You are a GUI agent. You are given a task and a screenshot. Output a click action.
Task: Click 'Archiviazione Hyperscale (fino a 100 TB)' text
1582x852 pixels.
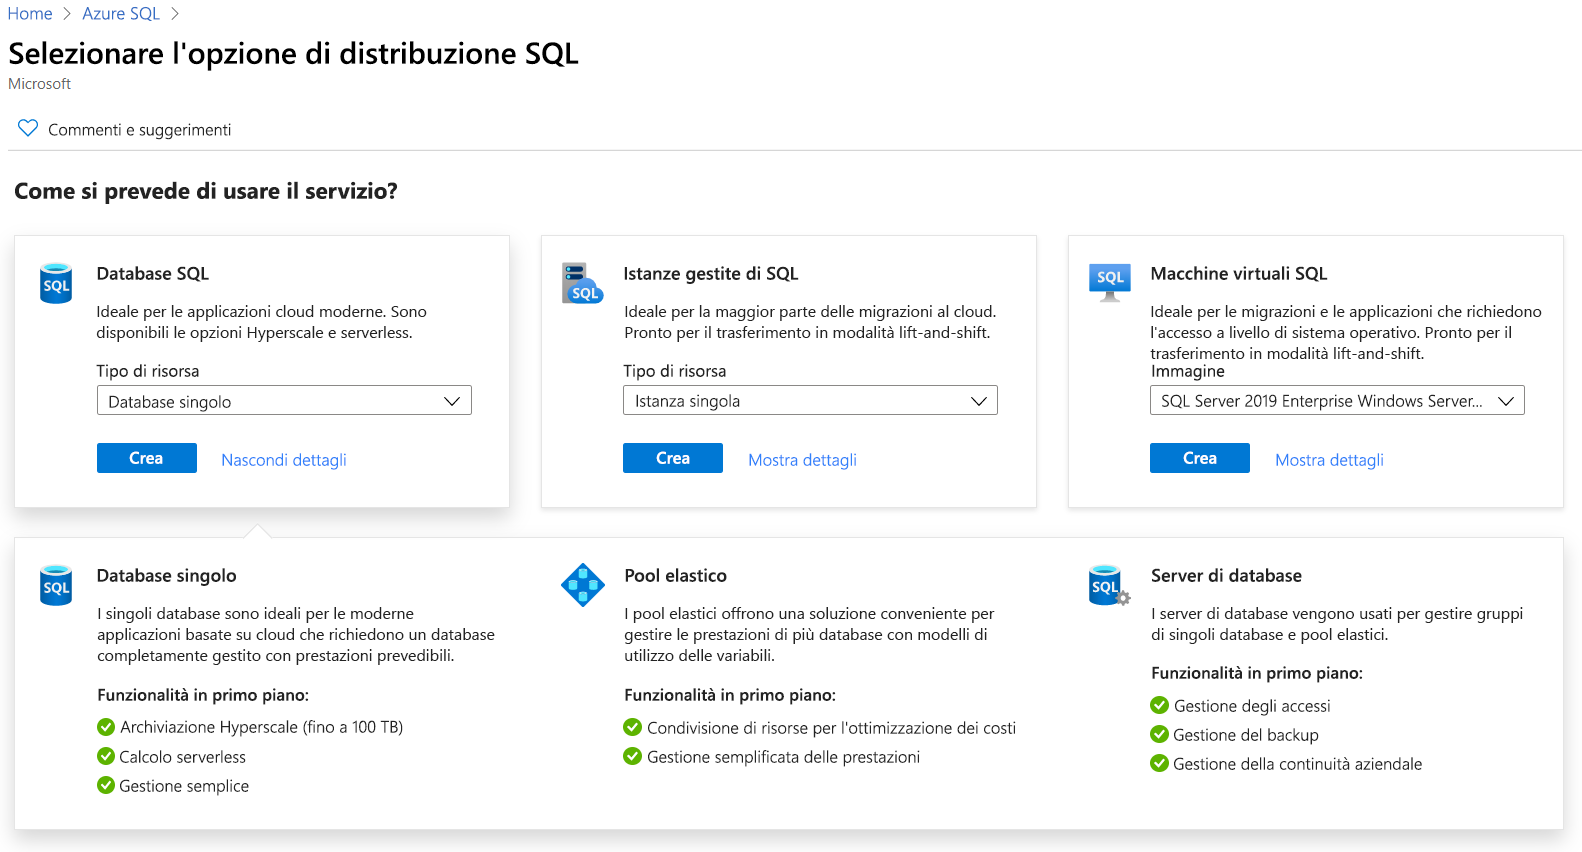pyautogui.click(x=262, y=727)
